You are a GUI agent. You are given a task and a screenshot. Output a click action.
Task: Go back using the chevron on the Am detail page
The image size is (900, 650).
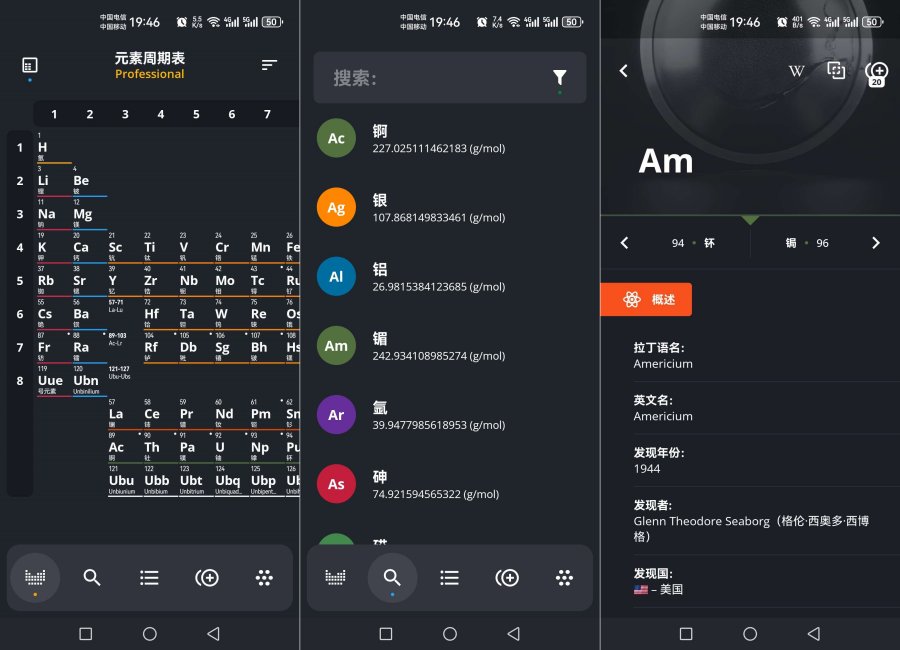[x=623, y=71]
